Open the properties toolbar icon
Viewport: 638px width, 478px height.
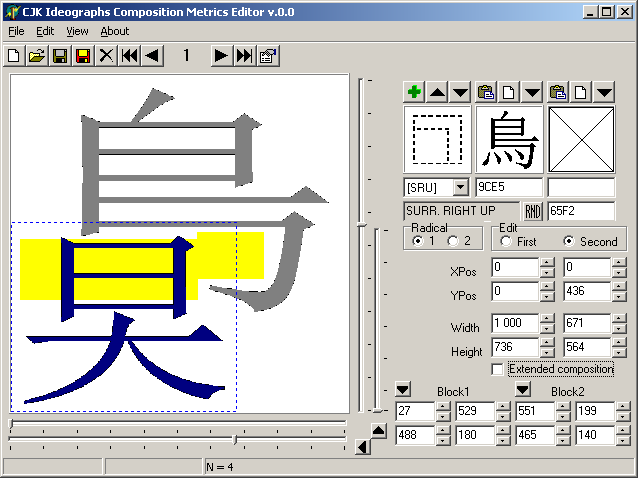point(268,56)
